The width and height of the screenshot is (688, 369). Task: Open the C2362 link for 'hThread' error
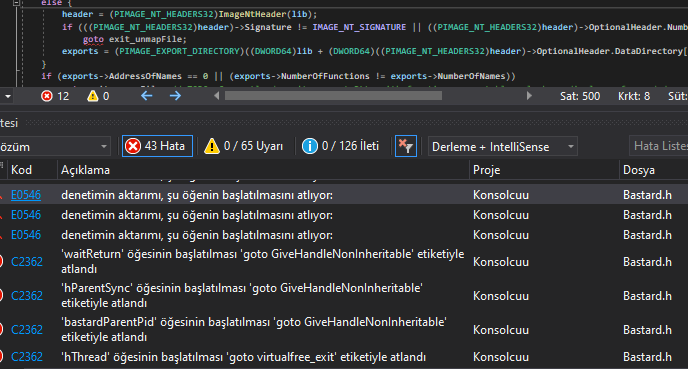(27, 357)
